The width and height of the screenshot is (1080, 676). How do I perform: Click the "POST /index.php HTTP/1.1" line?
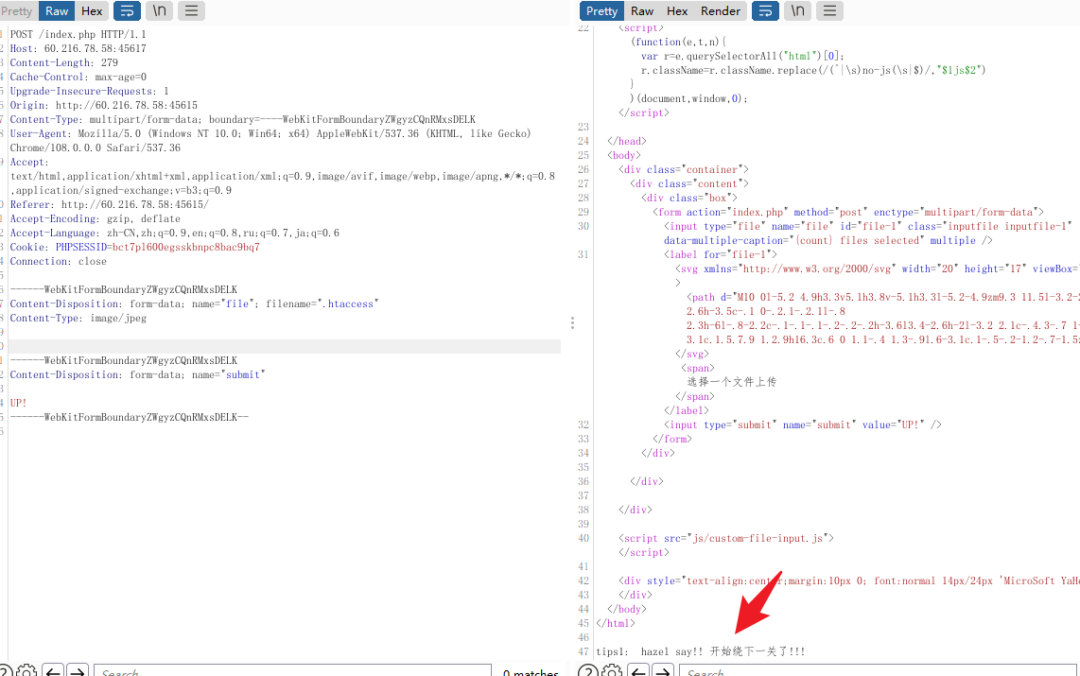pyautogui.click(x=78, y=34)
